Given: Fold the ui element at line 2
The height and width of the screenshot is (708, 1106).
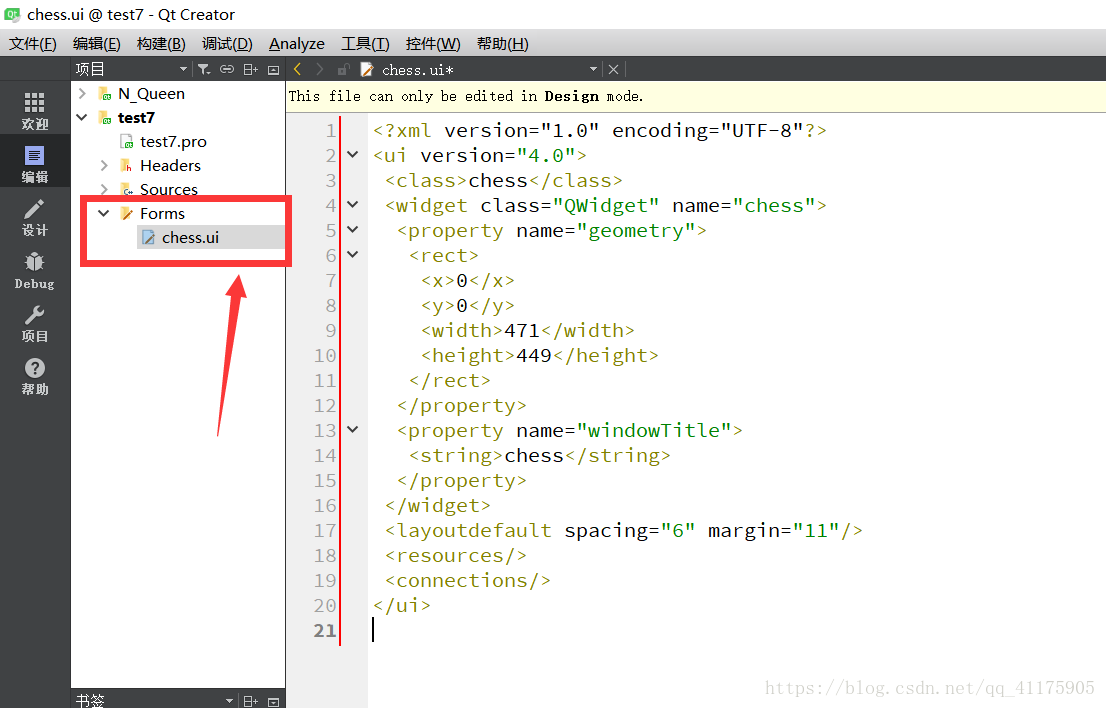Looking at the screenshot, I should pyautogui.click(x=353, y=154).
